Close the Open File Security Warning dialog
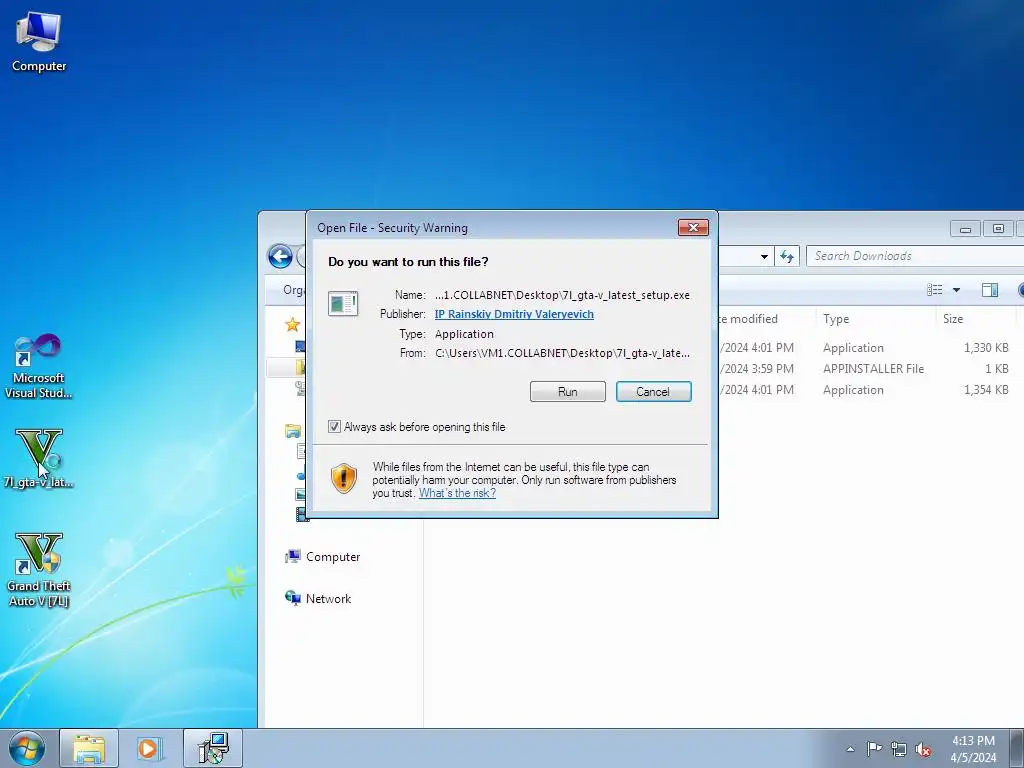Screen dimensions: 1024x768 tap(693, 227)
